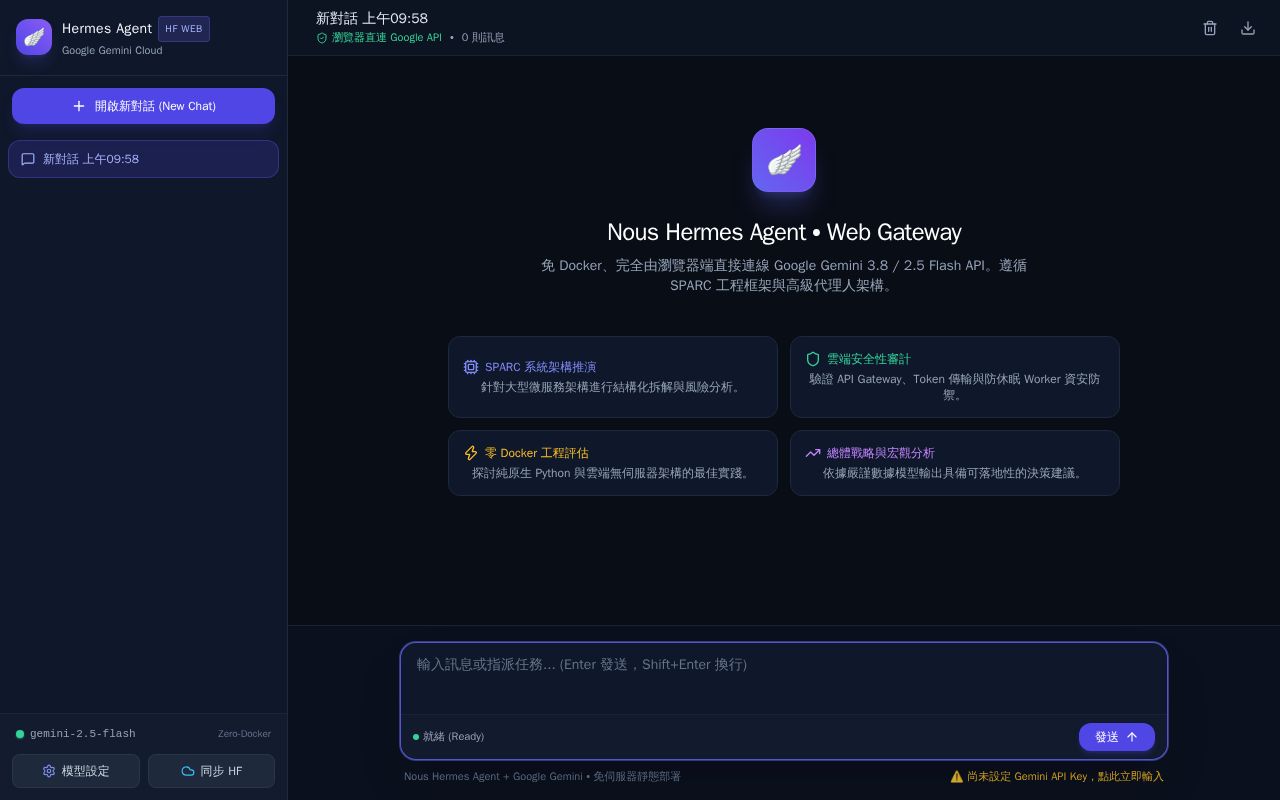This screenshot has height=800, width=1280.
Task: Click the warning triangle icon near API Key notice
Action: [957, 776]
